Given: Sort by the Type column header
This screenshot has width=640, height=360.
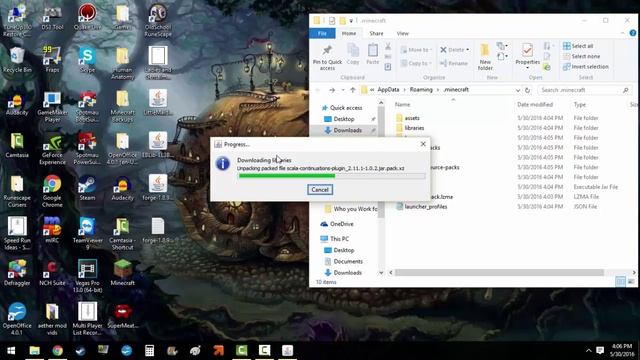Looking at the screenshot, I should coord(580,104).
